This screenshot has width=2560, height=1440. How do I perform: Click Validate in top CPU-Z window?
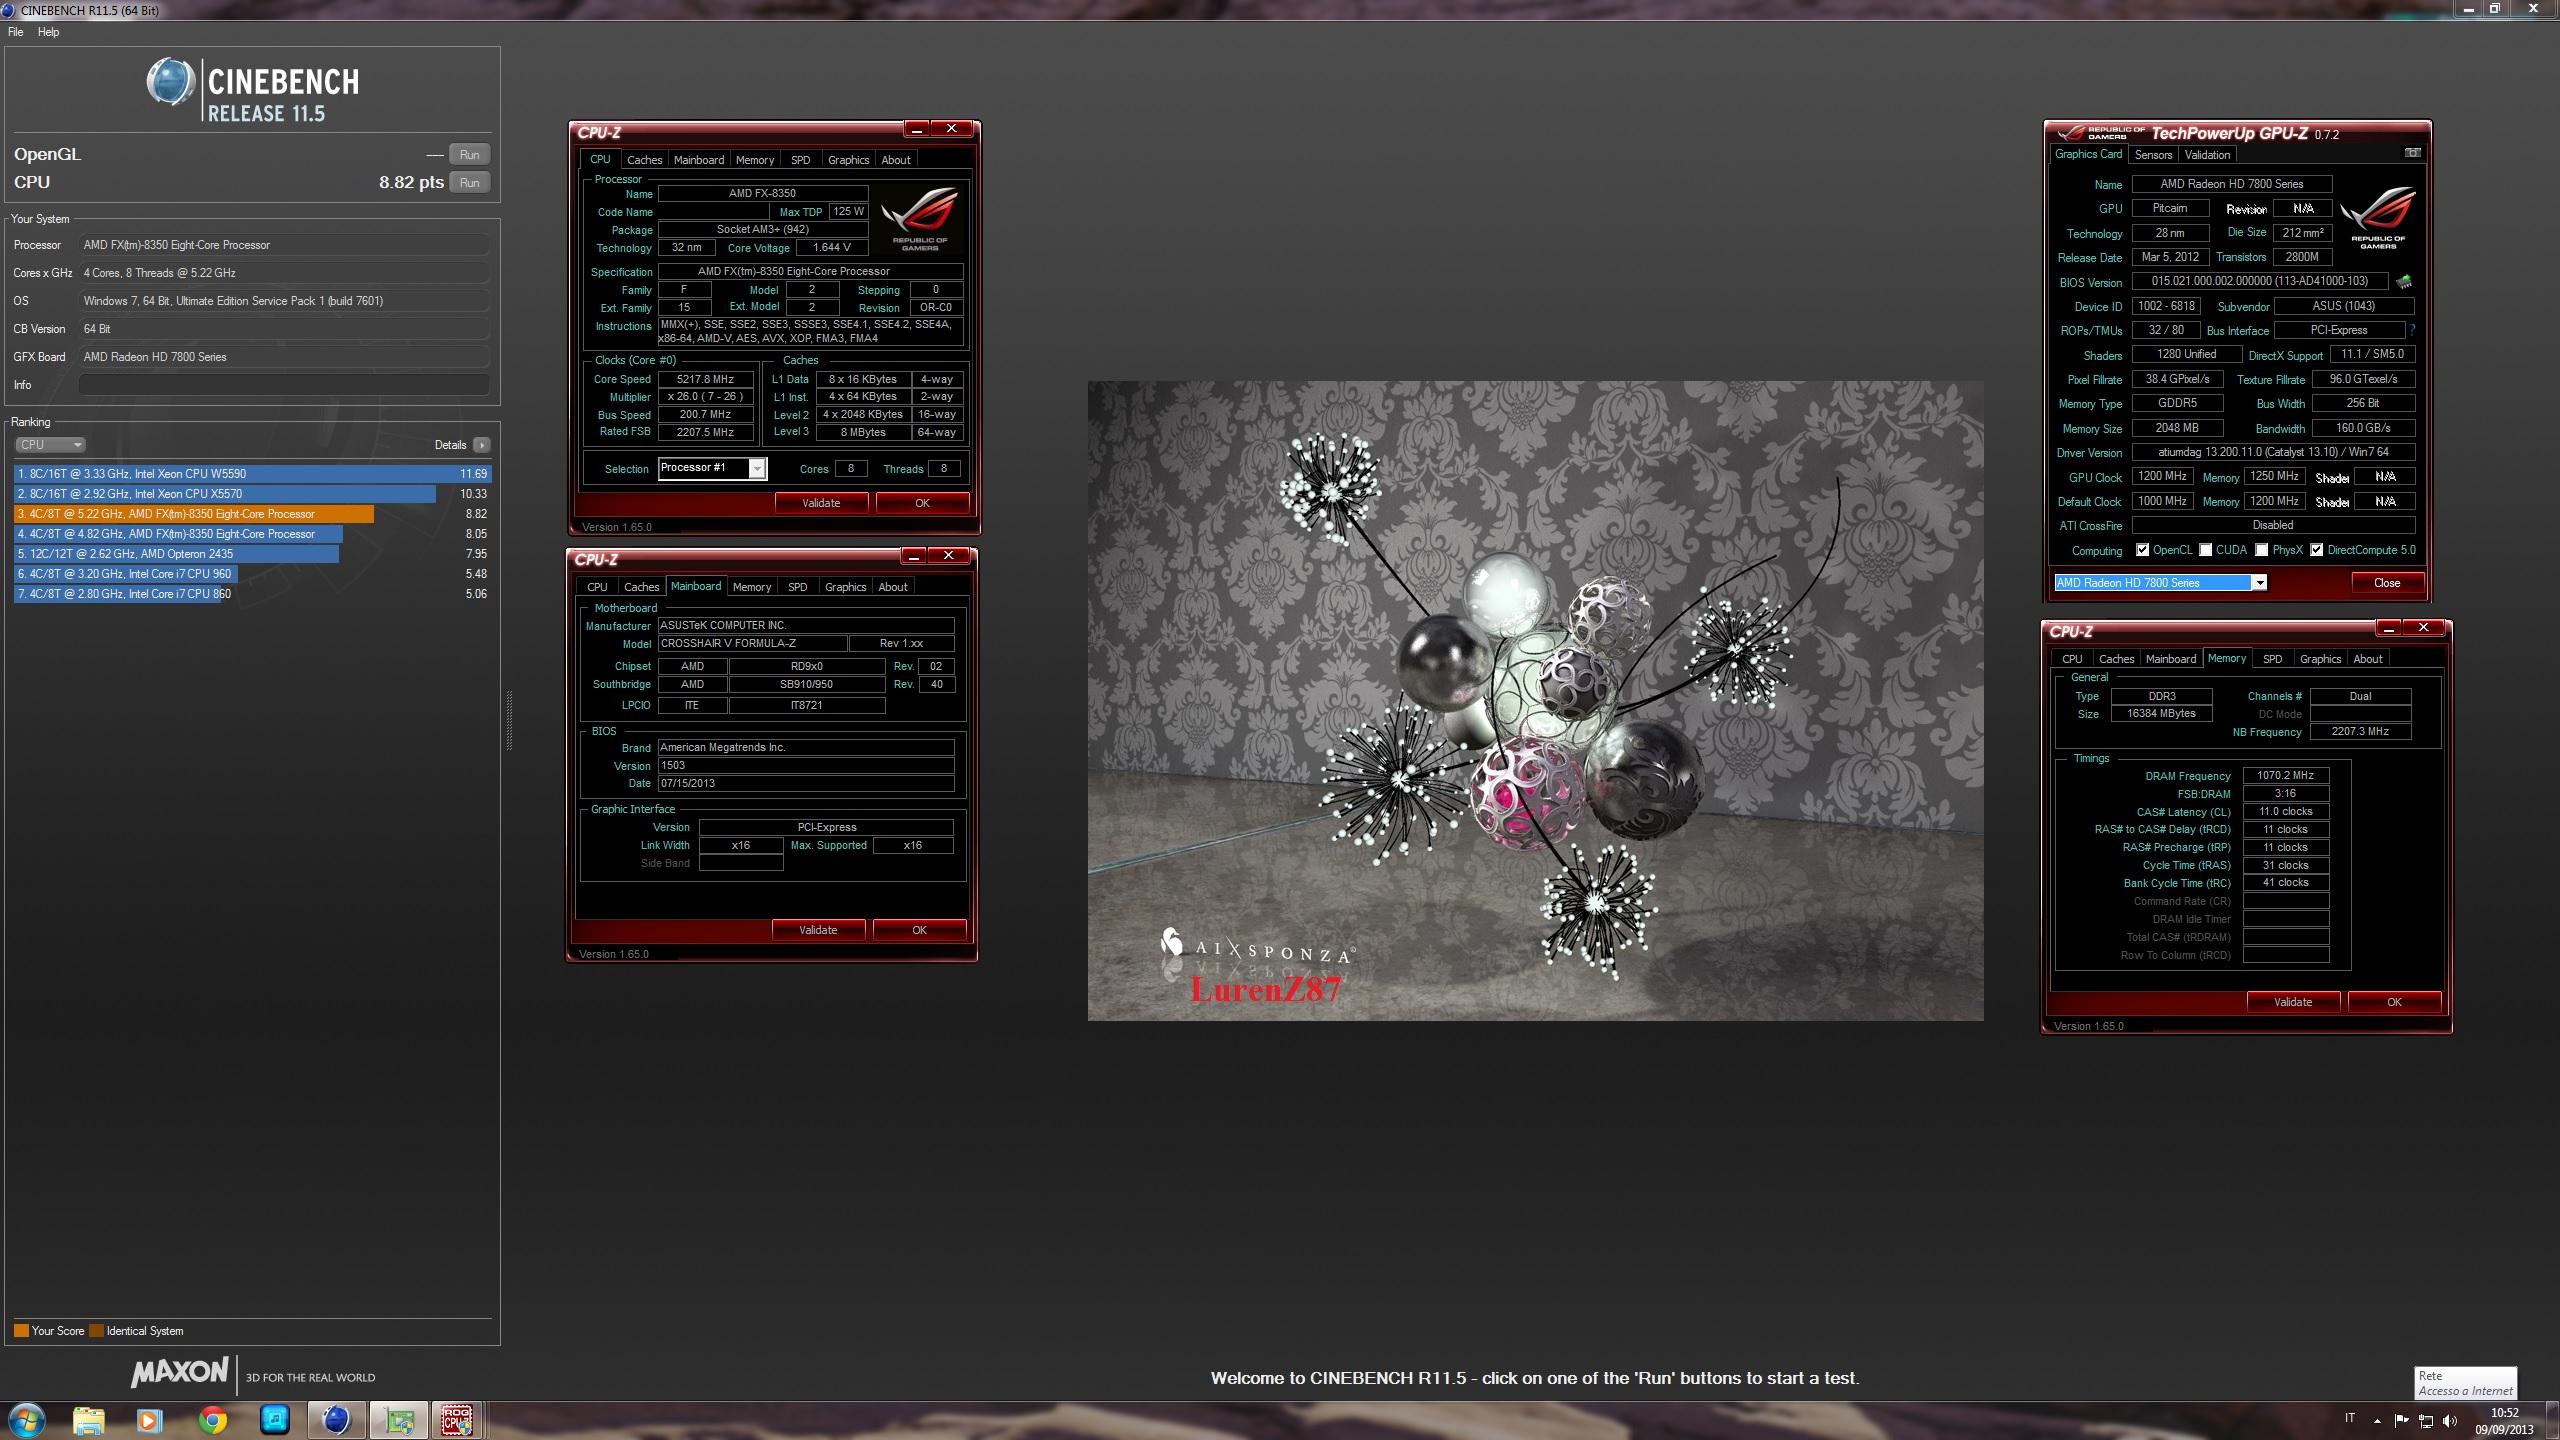821,503
